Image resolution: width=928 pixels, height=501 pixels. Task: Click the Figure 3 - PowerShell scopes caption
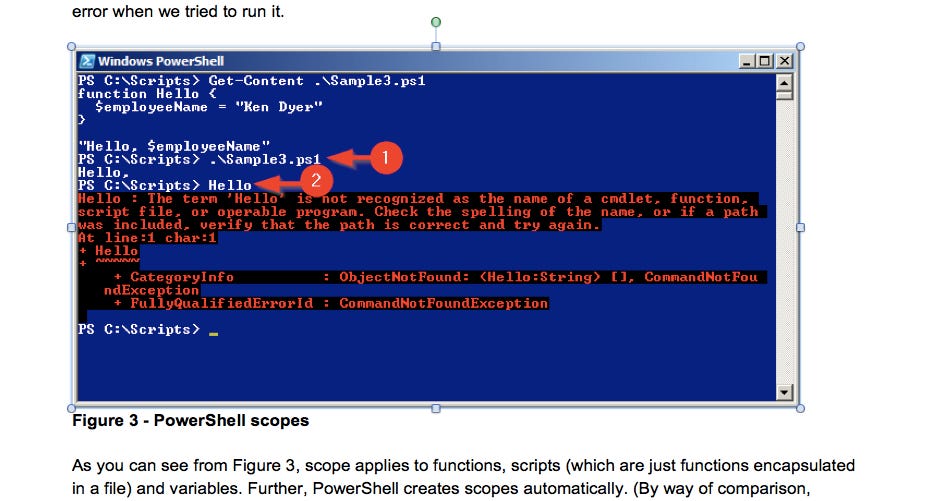(x=190, y=421)
